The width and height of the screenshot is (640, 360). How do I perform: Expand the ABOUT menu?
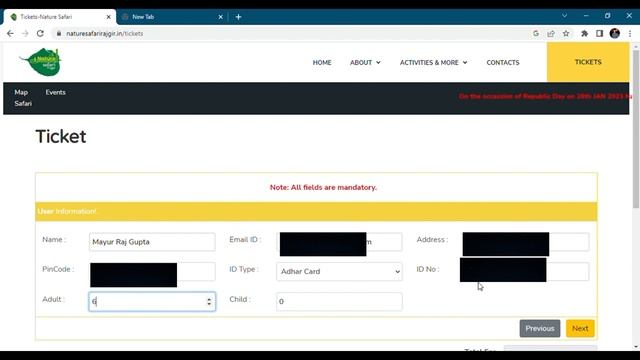365,62
